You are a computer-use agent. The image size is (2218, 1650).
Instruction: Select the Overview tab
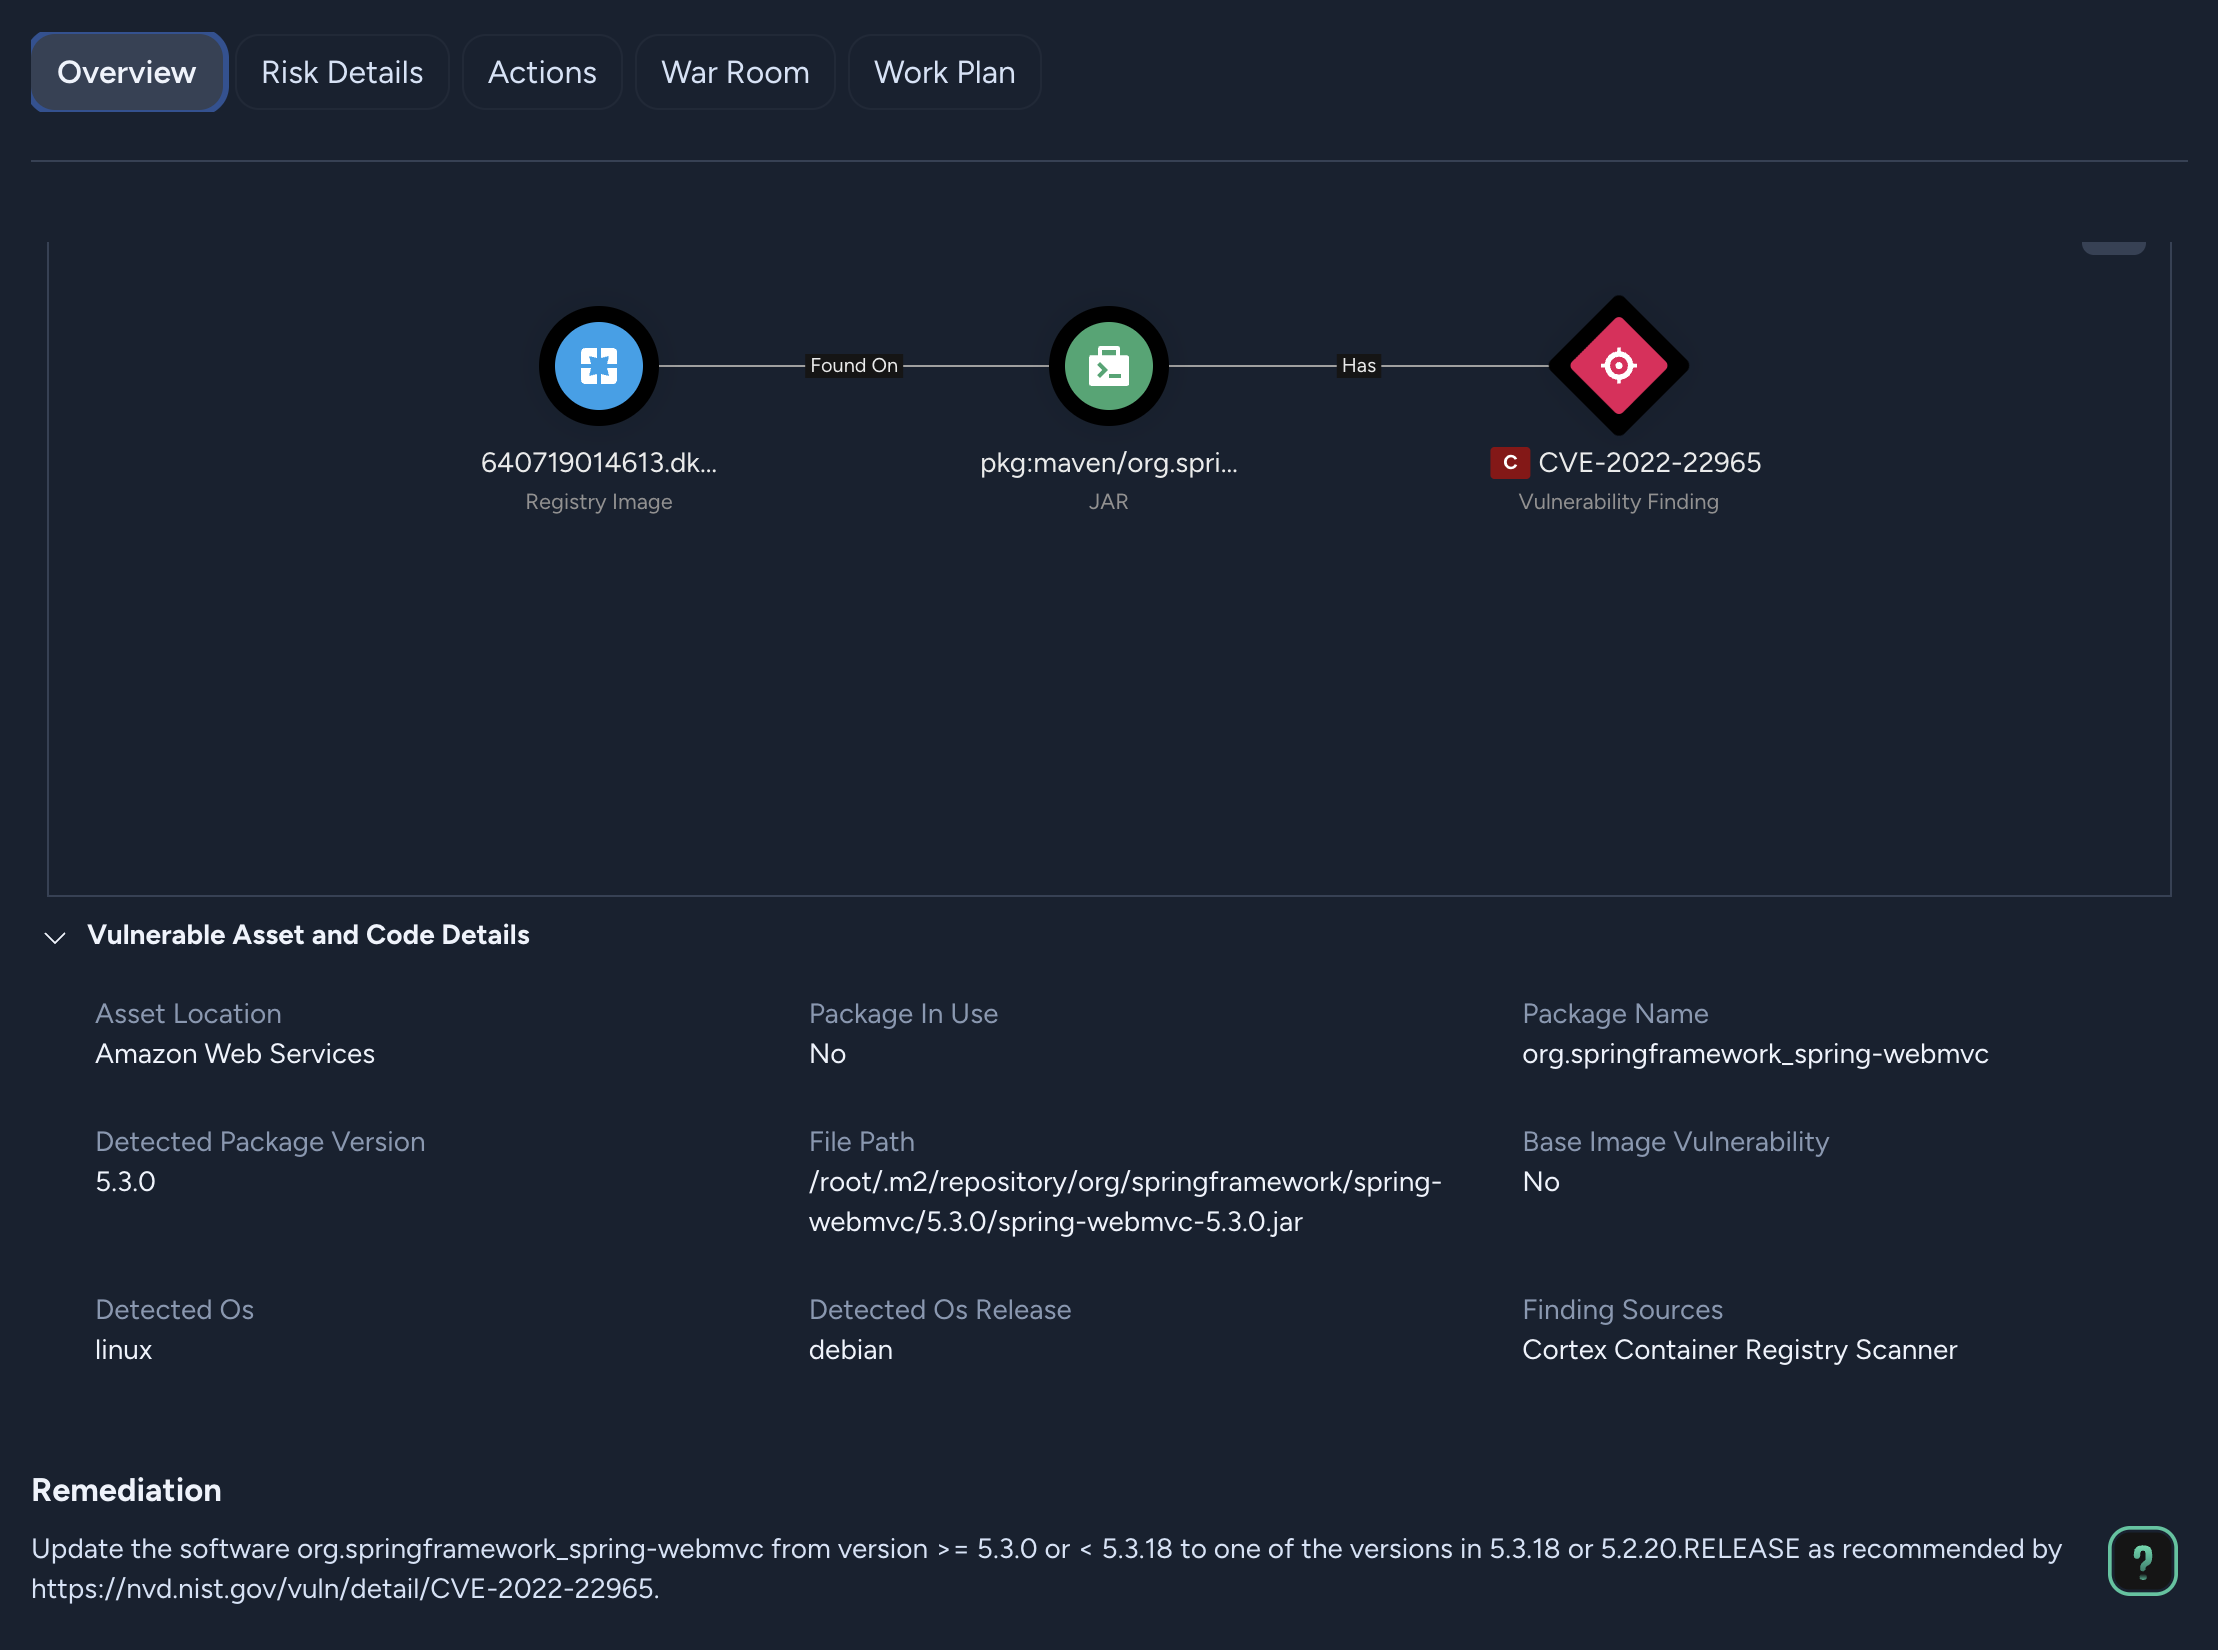click(127, 72)
